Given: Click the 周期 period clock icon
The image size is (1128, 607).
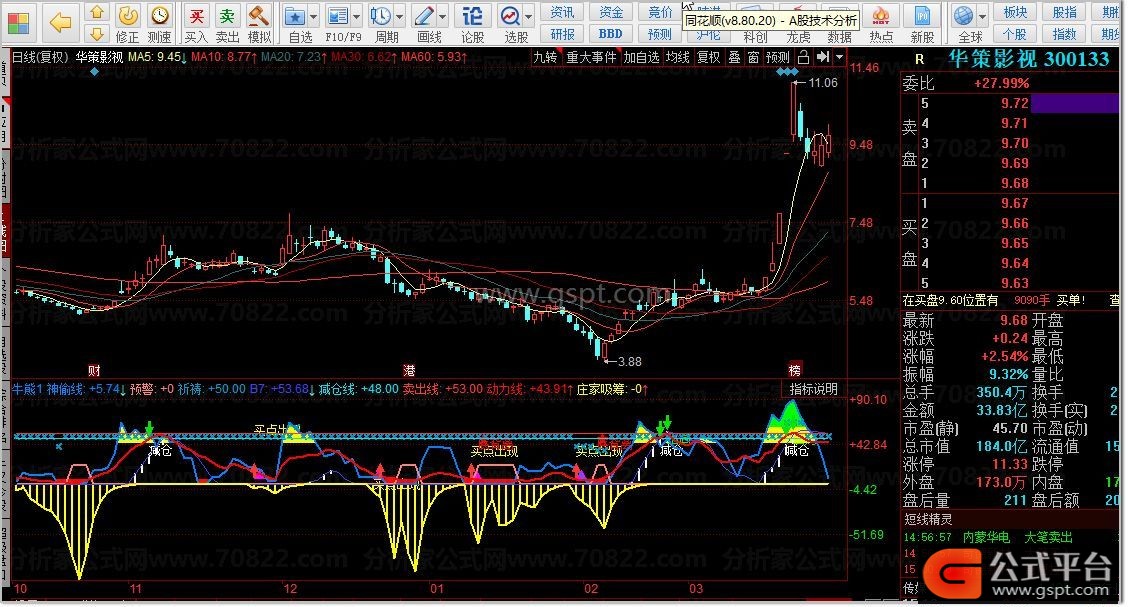Looking at the screenshot, I should click(381, 16).
